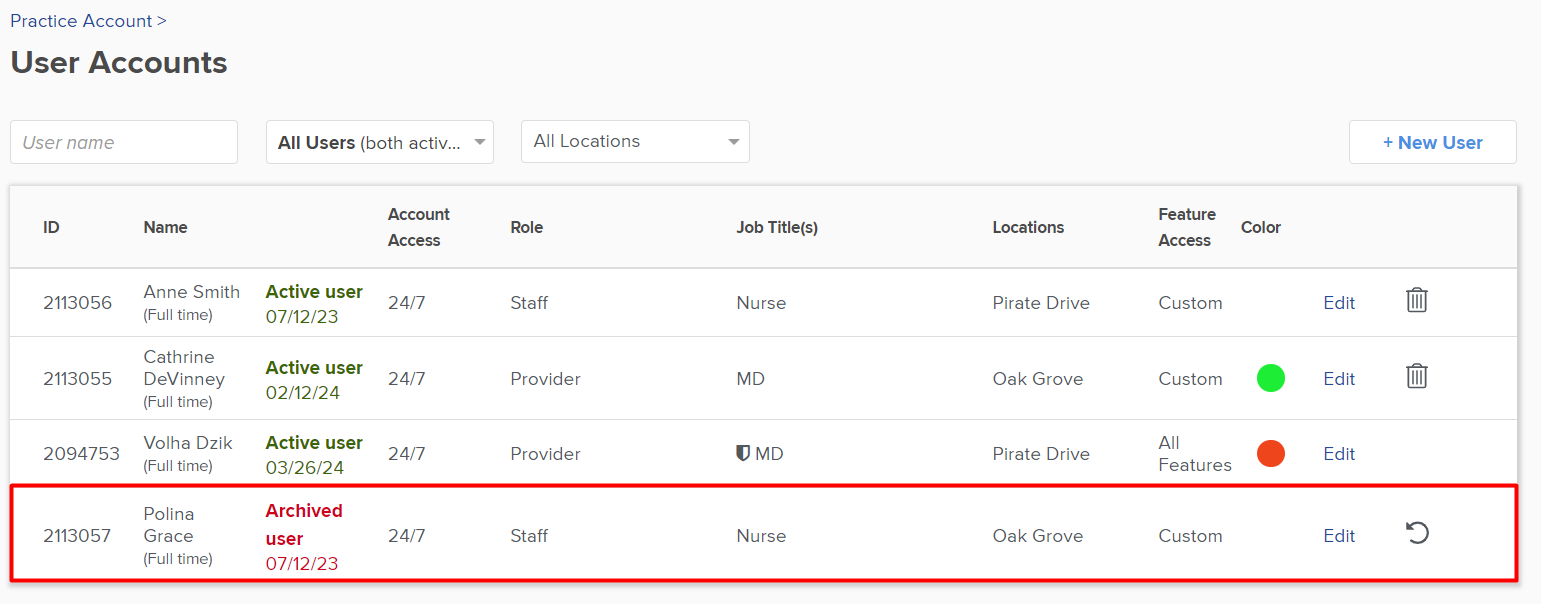1541x604 pixels.
Task: Click the shield icon beside Volha's MD title
Action: coord(743,454)
